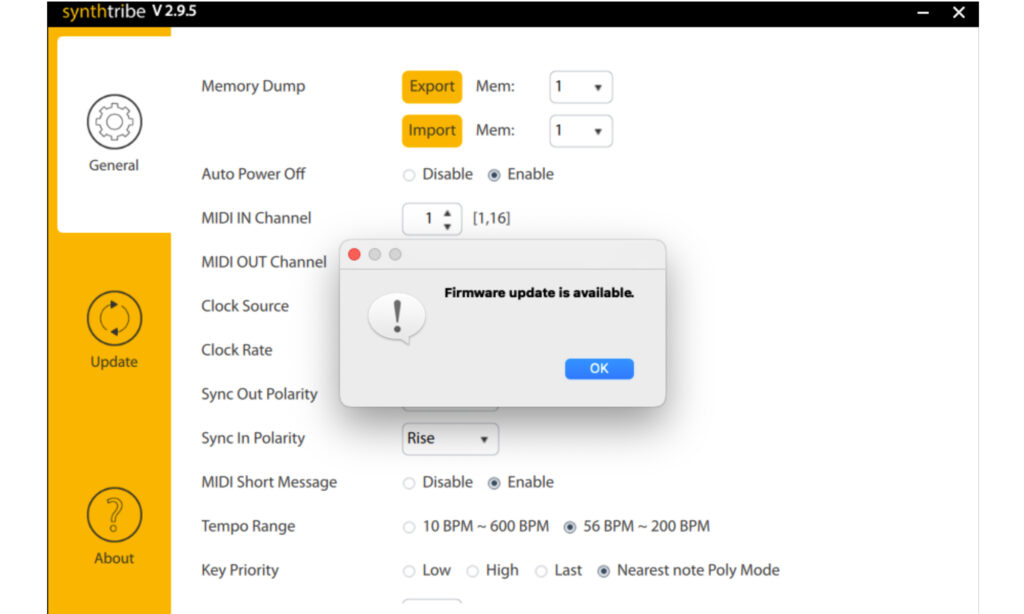
Task: Click the synthtribe V2.9.5 title text
Action: (129, 12)
